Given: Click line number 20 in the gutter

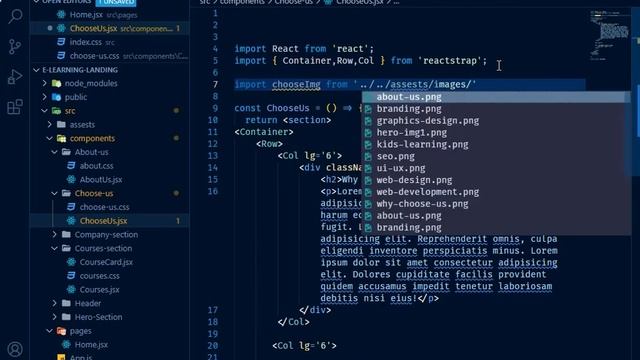Looking at the screenshot, I should tap(213, 346).
